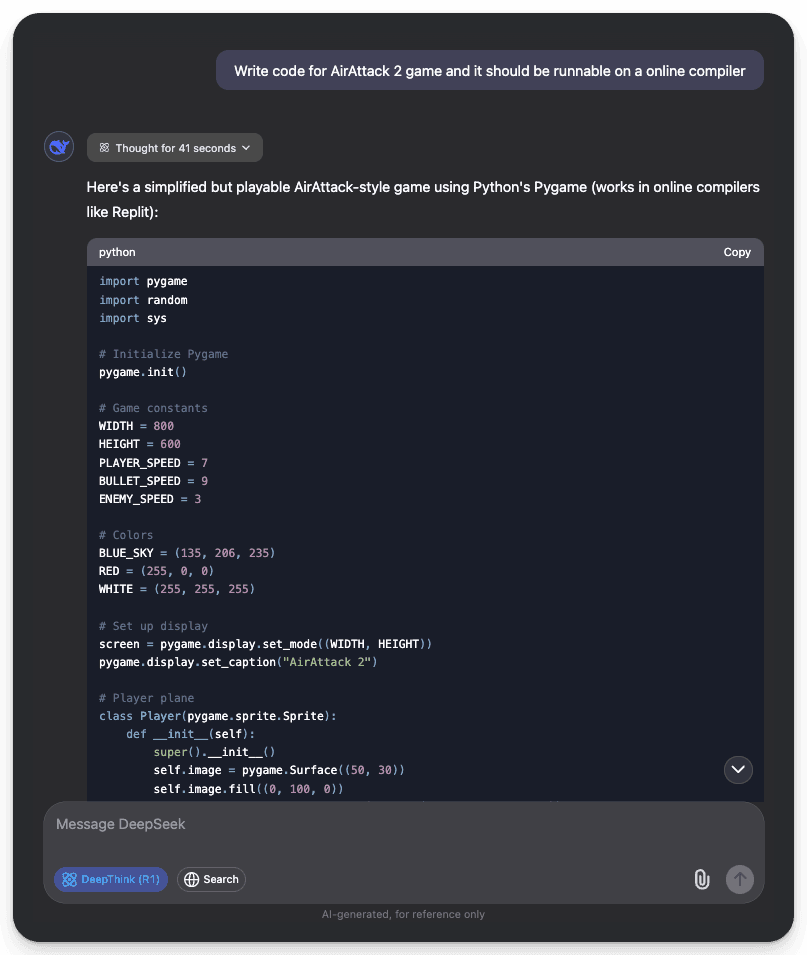Screen dimensions: 807x955
Task: Click the paperclip attach file icon
Action: (702, 879)
